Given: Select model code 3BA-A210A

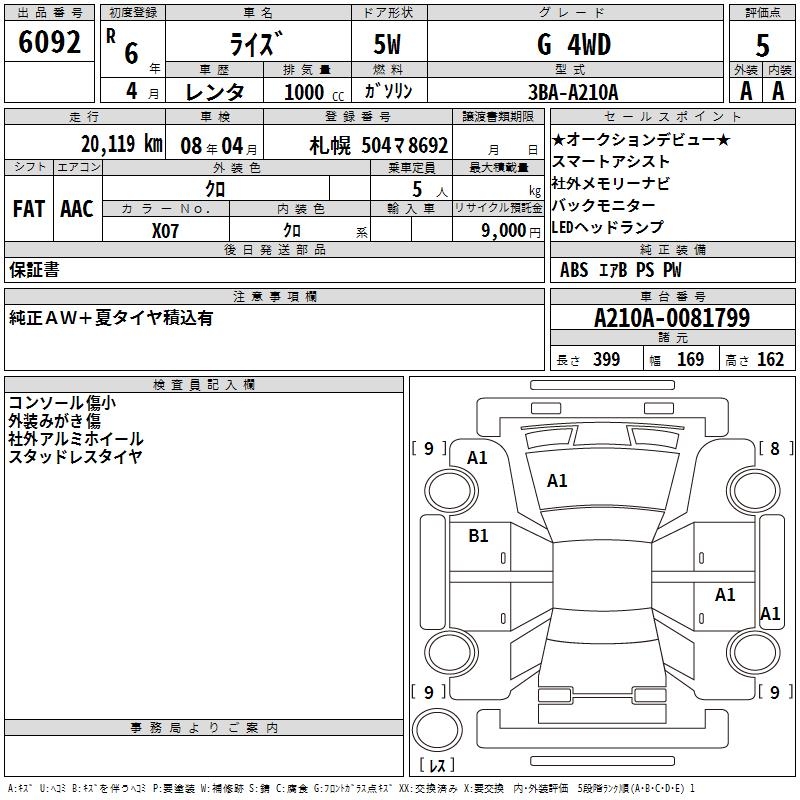Looking at the screenshot, I should tap(573, 92).
